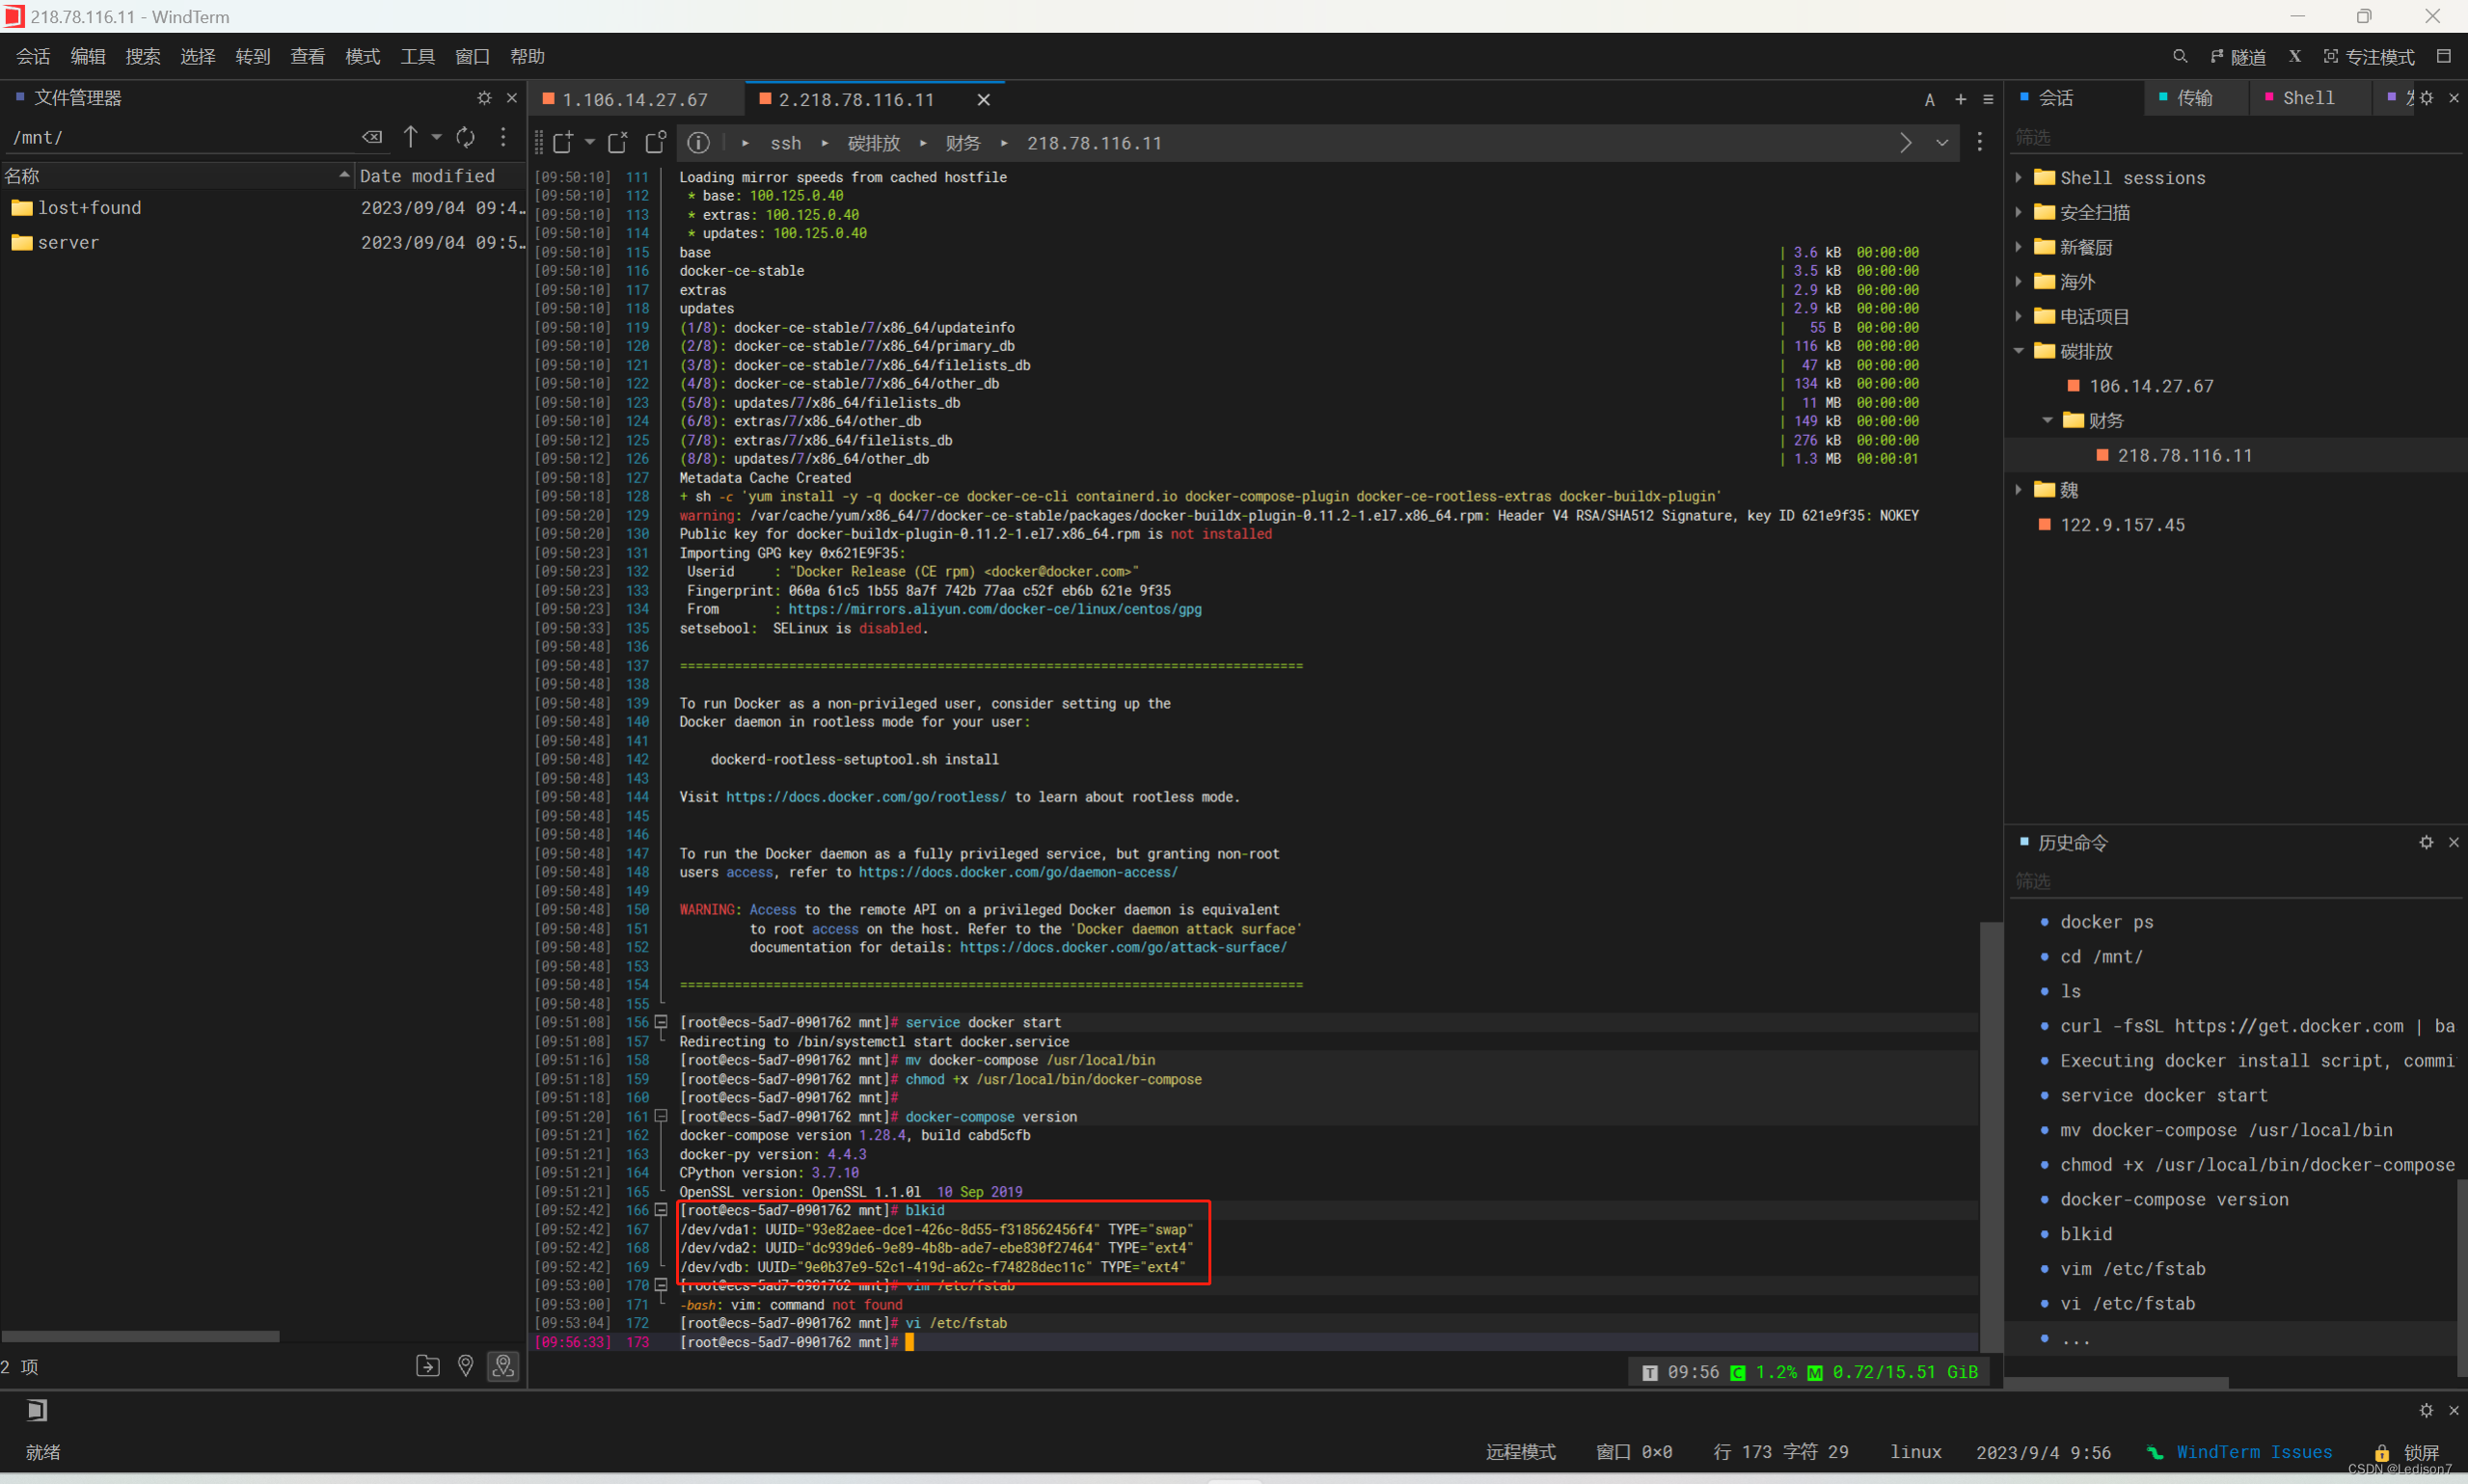Viewport: 2468px width, 1484px height.
Task: Collapse the 碳排放 folder in session tree
Action: tap(2018, 351)
